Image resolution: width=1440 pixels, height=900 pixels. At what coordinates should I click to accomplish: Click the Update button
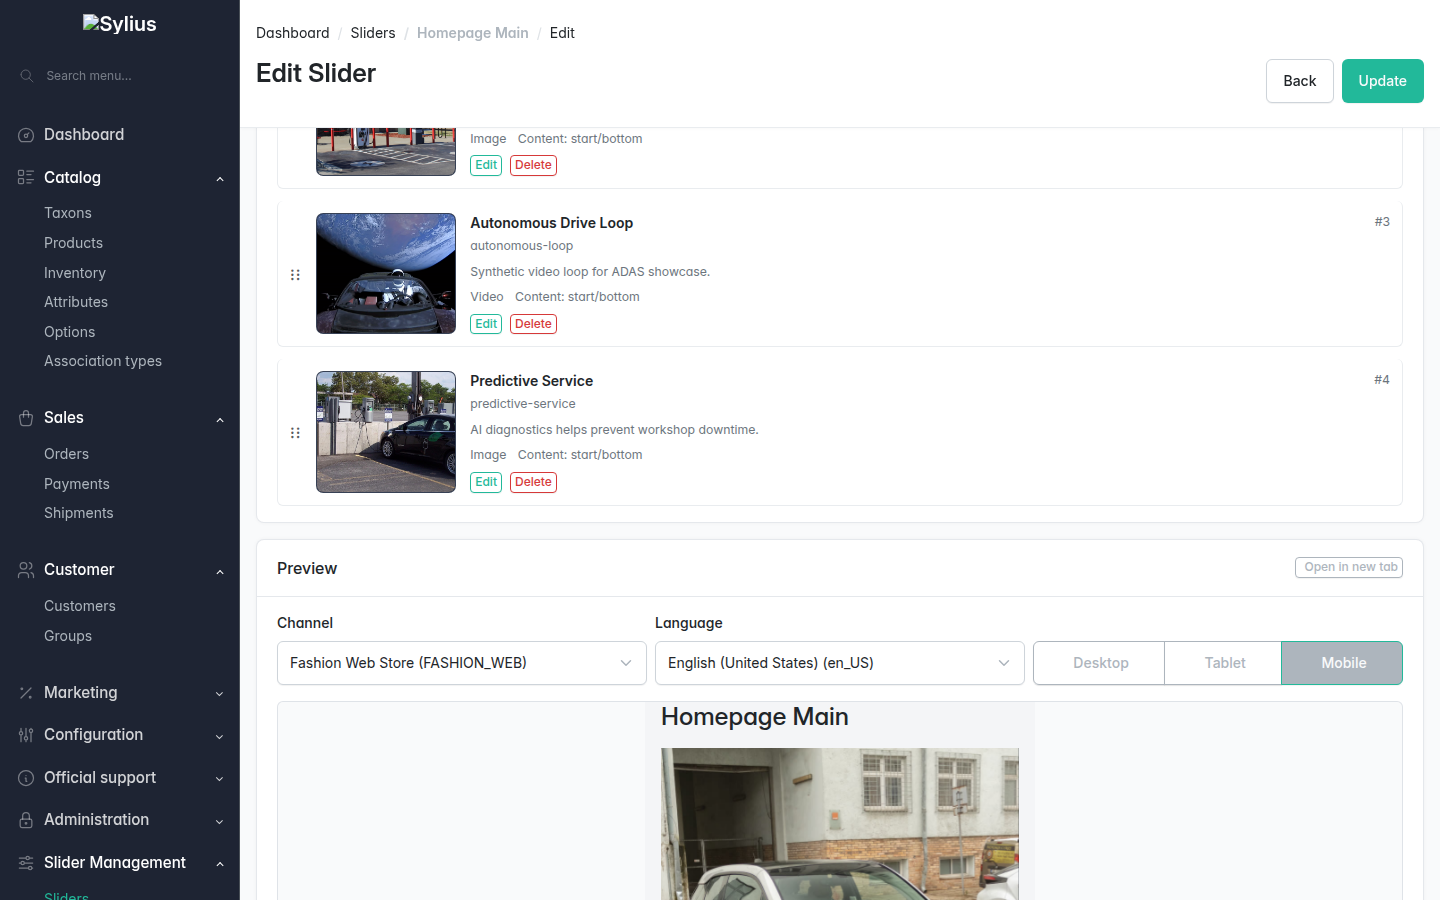pos(1383,81)
